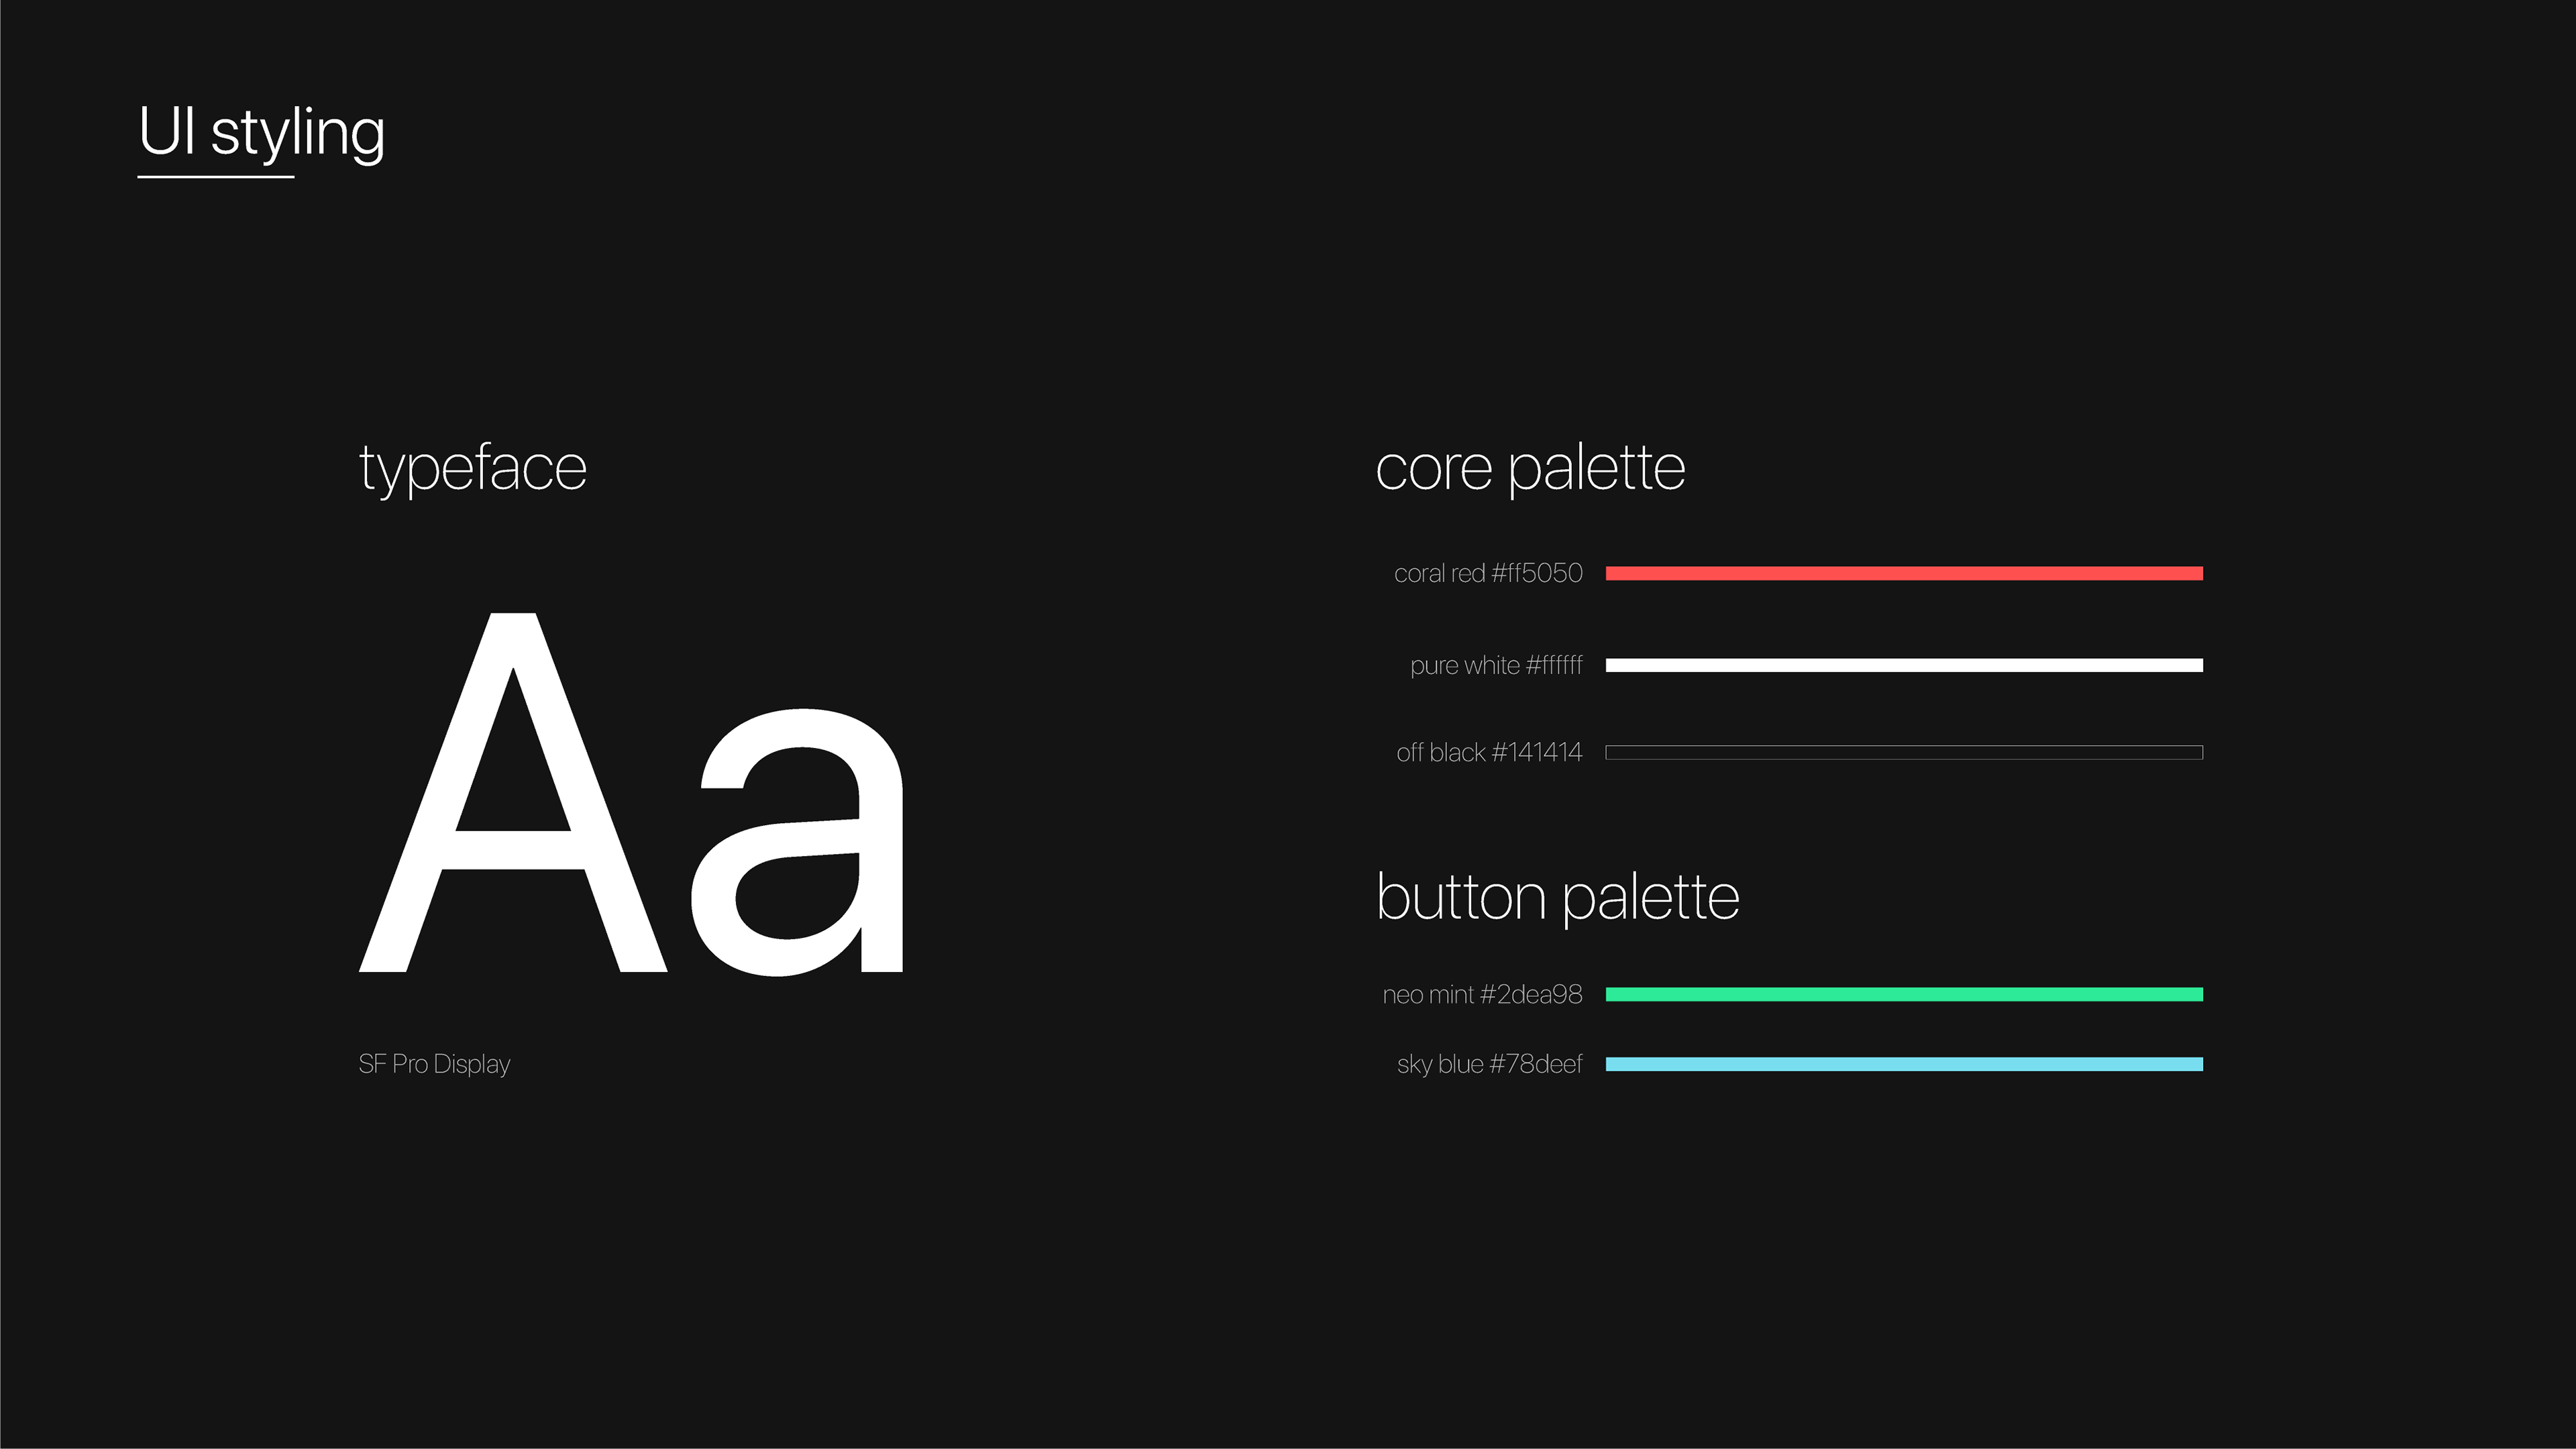Select the 'off black #141414' label
2576x1449 pixels.
click(x=1489, y=752)
